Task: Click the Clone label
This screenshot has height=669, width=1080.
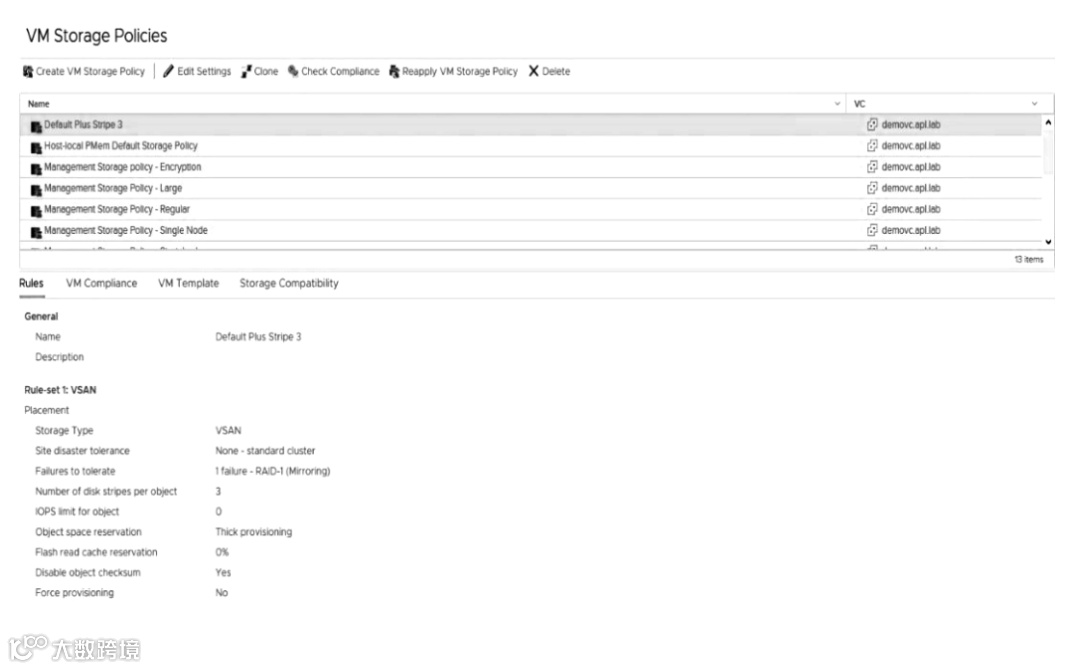Action: (266, 72)
